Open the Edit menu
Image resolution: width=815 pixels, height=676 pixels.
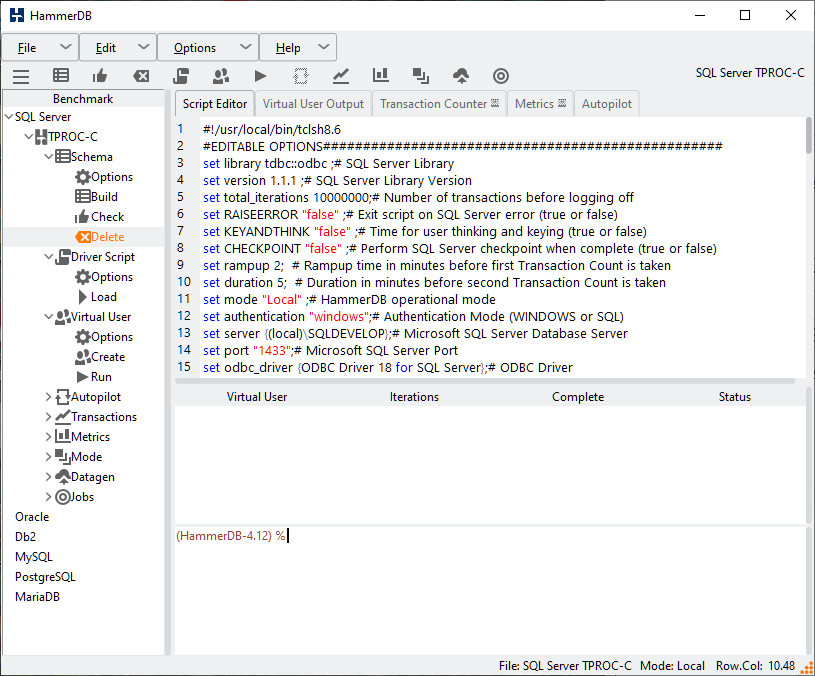[x=118, y=48]
